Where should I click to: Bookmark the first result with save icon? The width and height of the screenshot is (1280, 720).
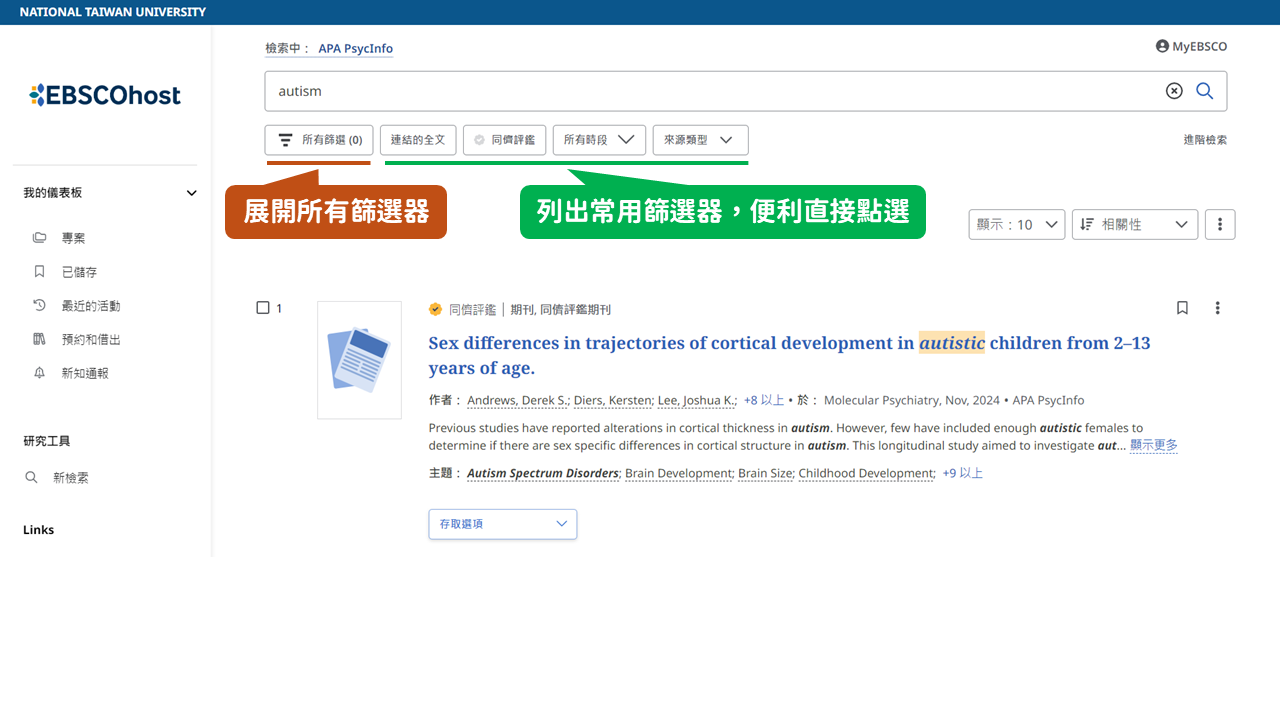(x=1182, y=308)
